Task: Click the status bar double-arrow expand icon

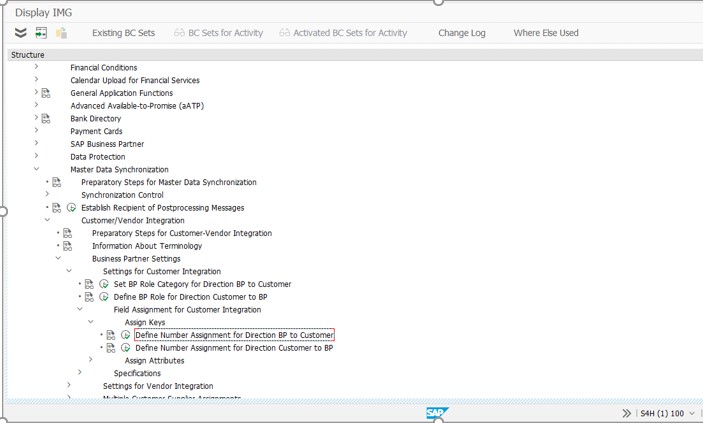Action: tap(626, 413)
